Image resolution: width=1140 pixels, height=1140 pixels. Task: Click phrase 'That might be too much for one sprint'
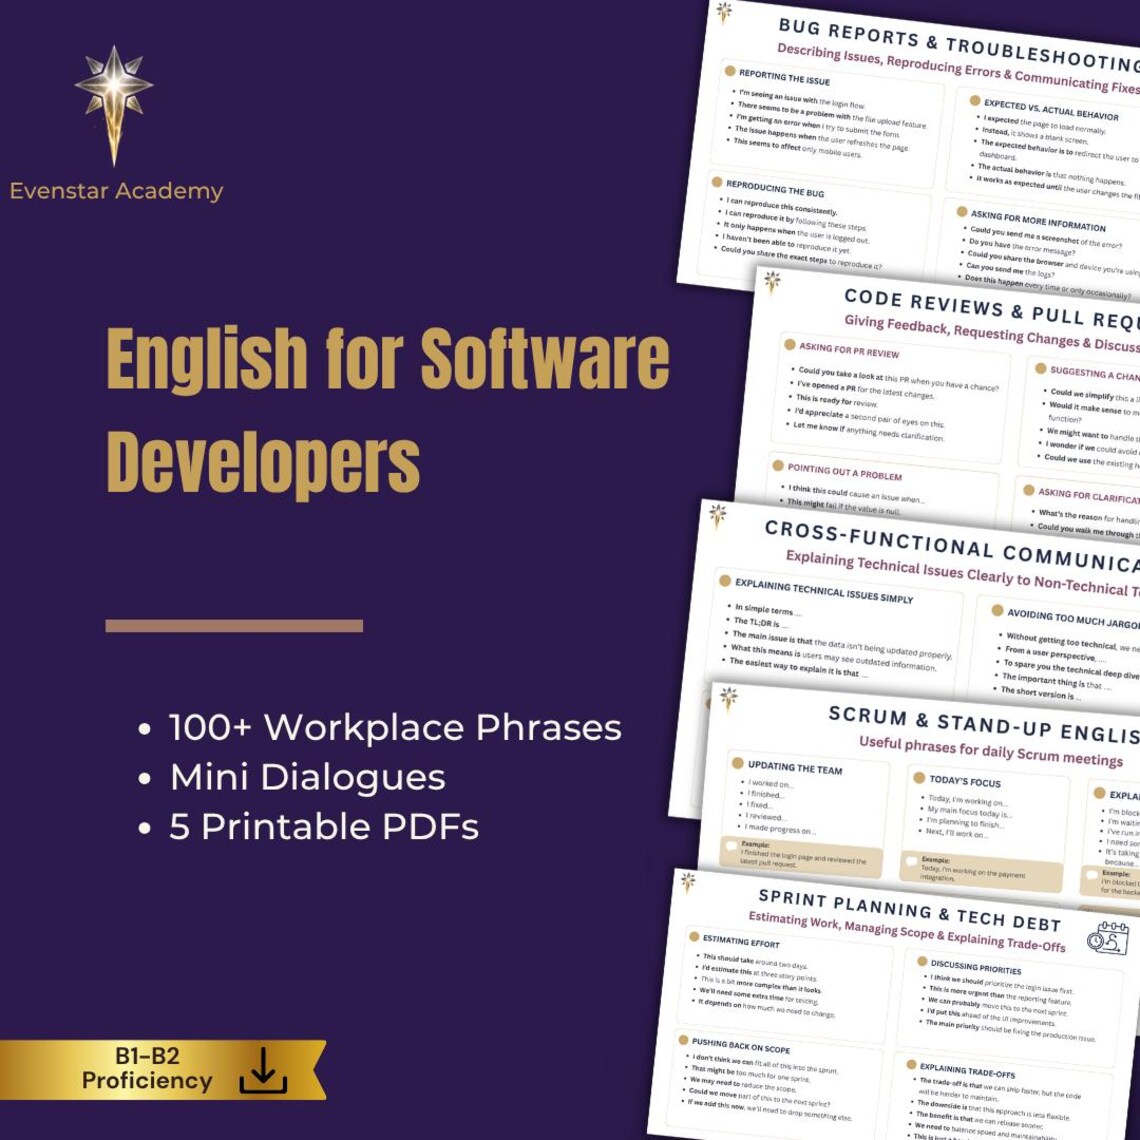pyautogui.click(x=750, y=1074)
